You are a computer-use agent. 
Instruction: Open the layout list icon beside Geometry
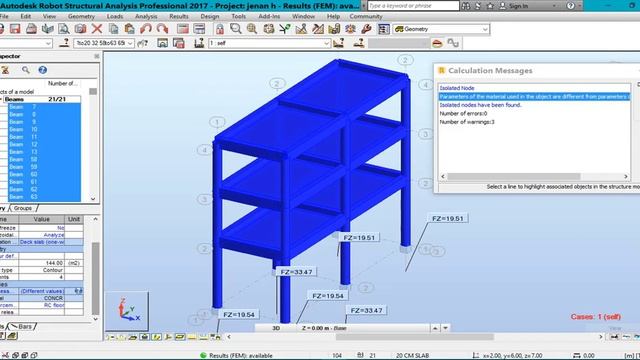[384, 29]
